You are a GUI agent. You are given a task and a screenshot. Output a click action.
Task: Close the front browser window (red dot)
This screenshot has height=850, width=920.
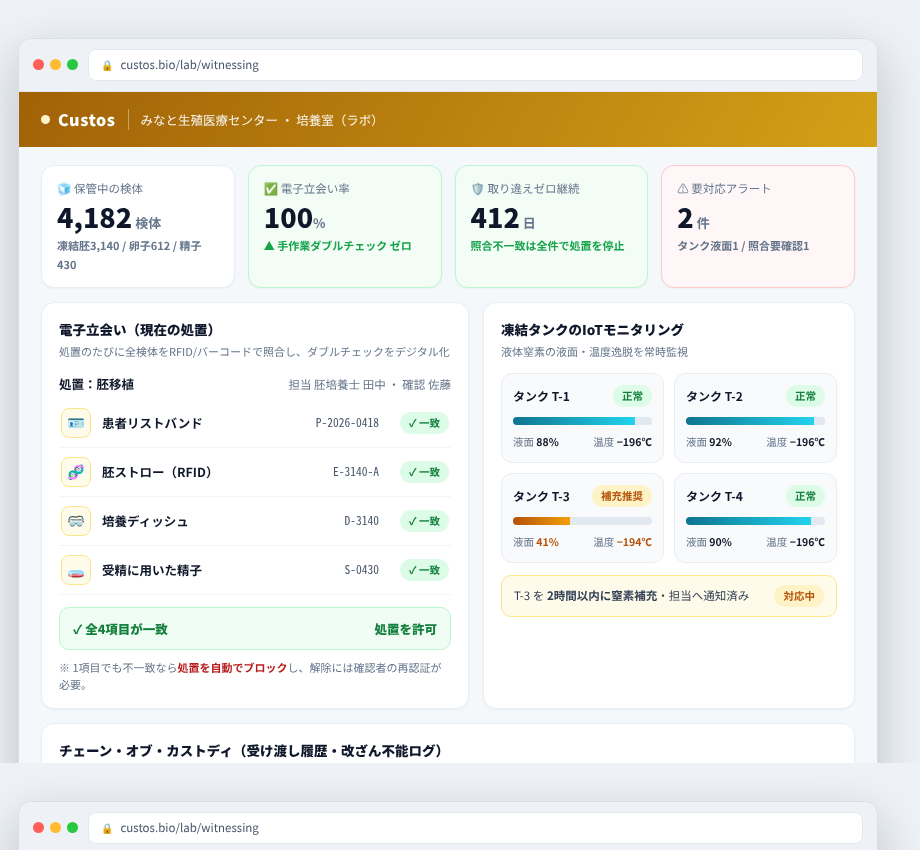coord(39,65)
